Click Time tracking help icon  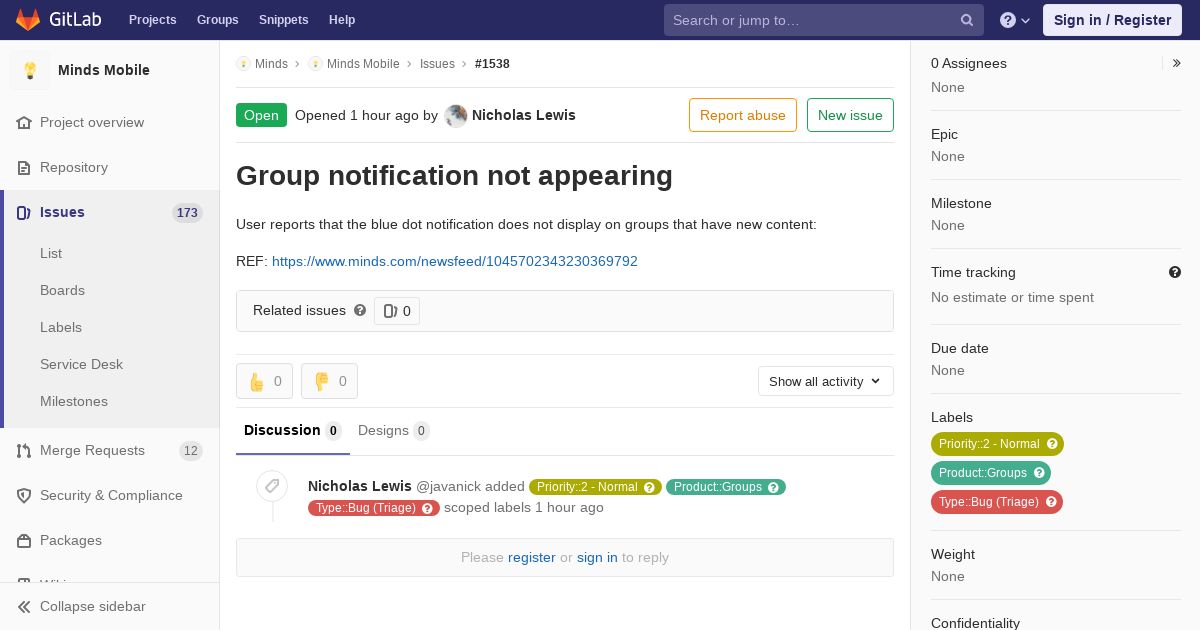click(x=1175, y=272)
